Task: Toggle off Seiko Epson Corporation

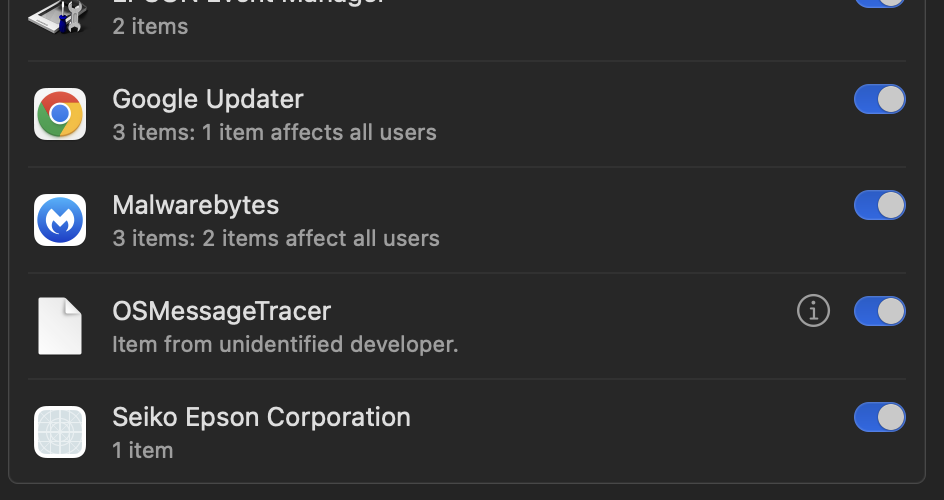Action: pos(879,417)
